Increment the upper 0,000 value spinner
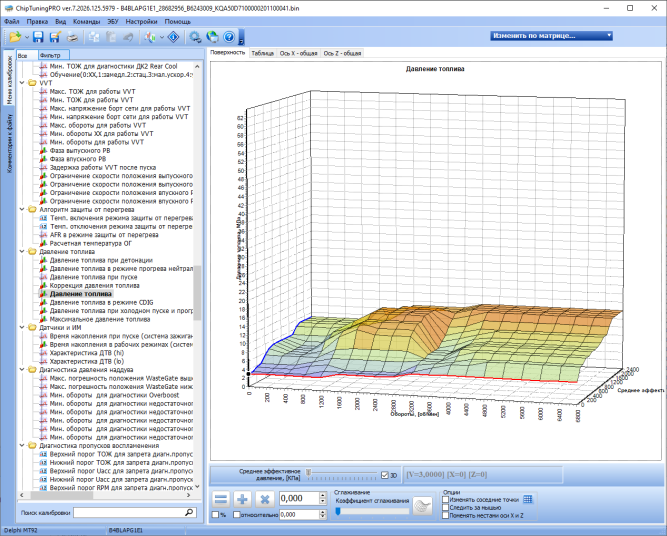 point(322,495)
